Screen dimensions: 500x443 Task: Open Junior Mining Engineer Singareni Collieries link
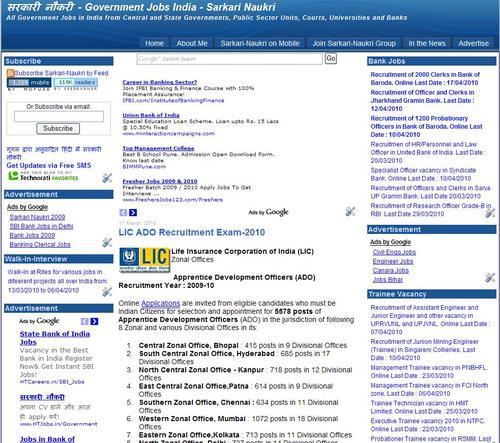pos(425,350)
